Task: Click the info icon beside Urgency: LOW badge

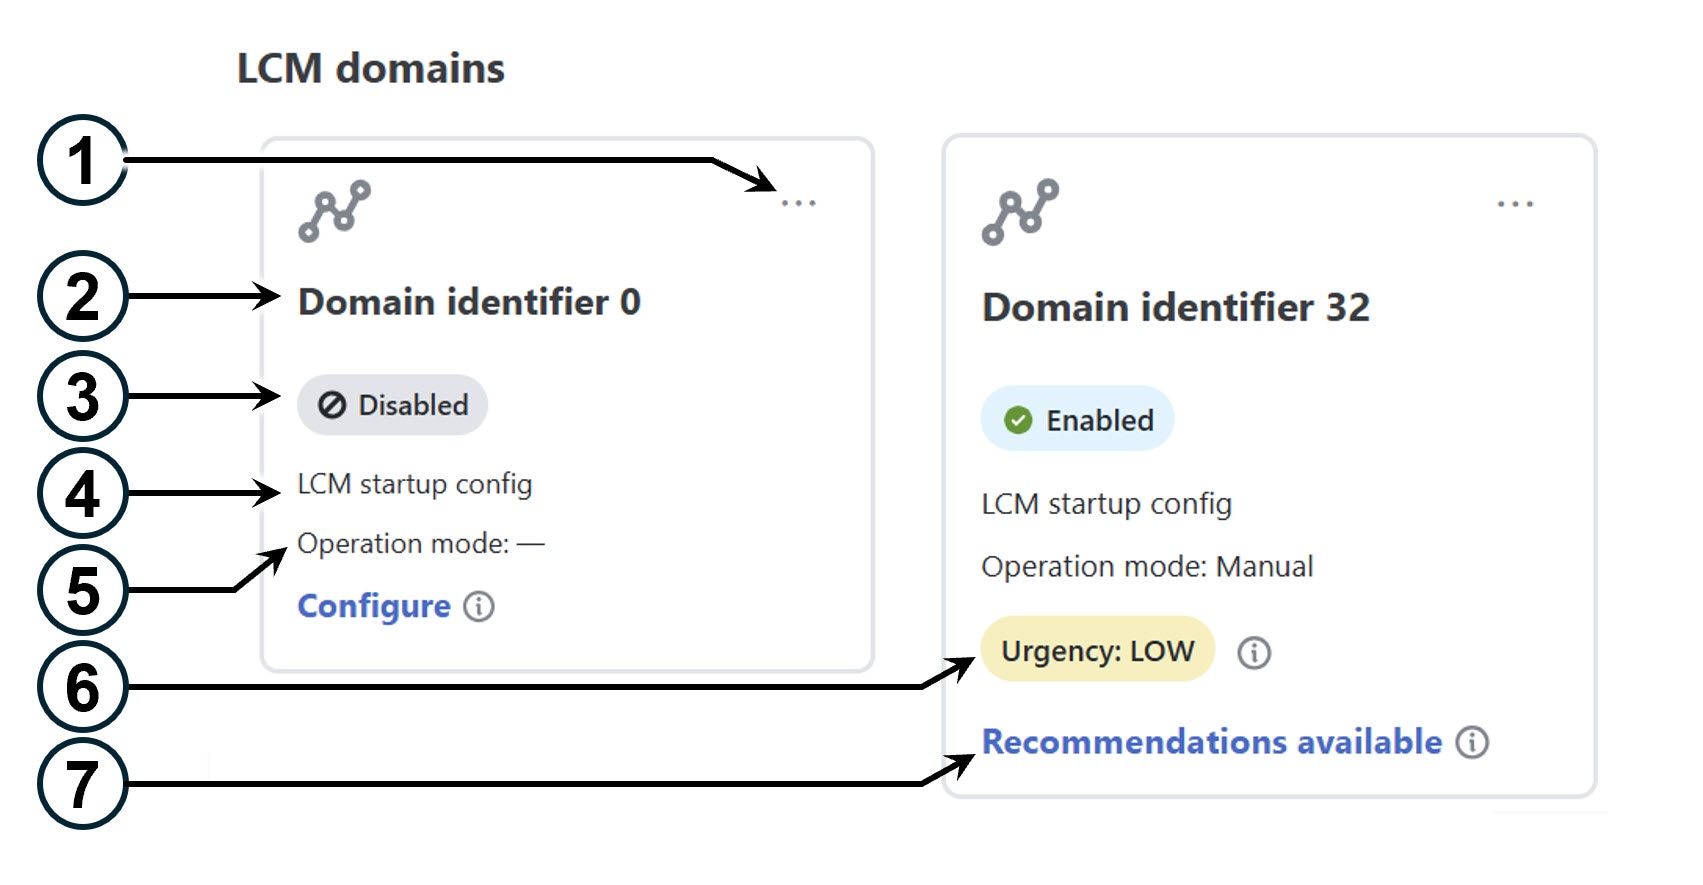Action: point(1253,651)
